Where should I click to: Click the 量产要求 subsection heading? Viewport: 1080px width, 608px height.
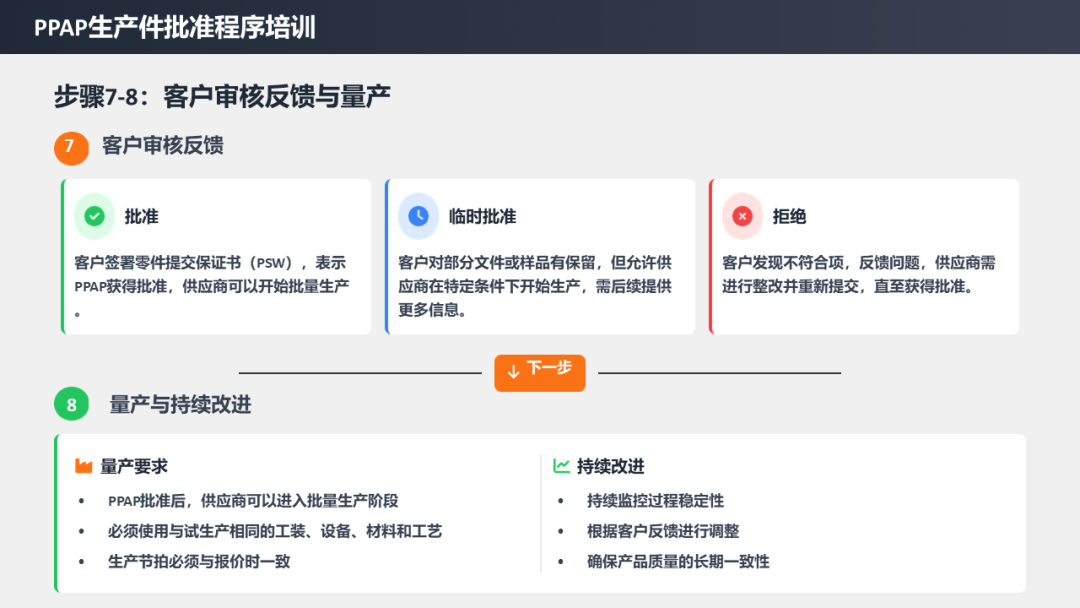pyautogui.click(x=134, y=466)
